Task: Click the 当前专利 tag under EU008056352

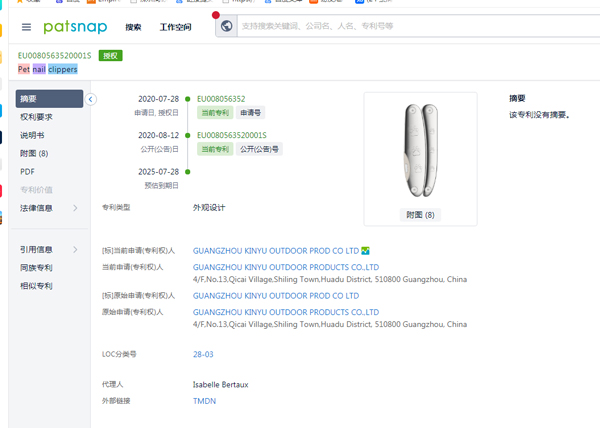Action: [x=215, y=113]
